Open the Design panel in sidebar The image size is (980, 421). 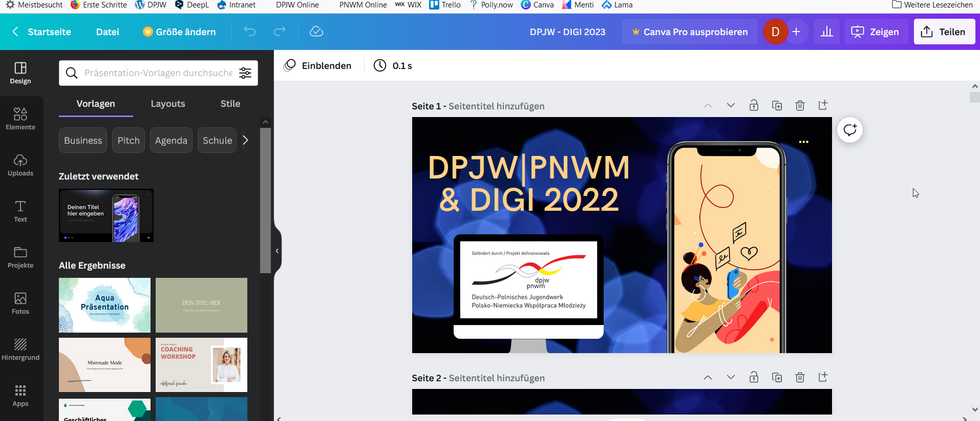(21, 73)
